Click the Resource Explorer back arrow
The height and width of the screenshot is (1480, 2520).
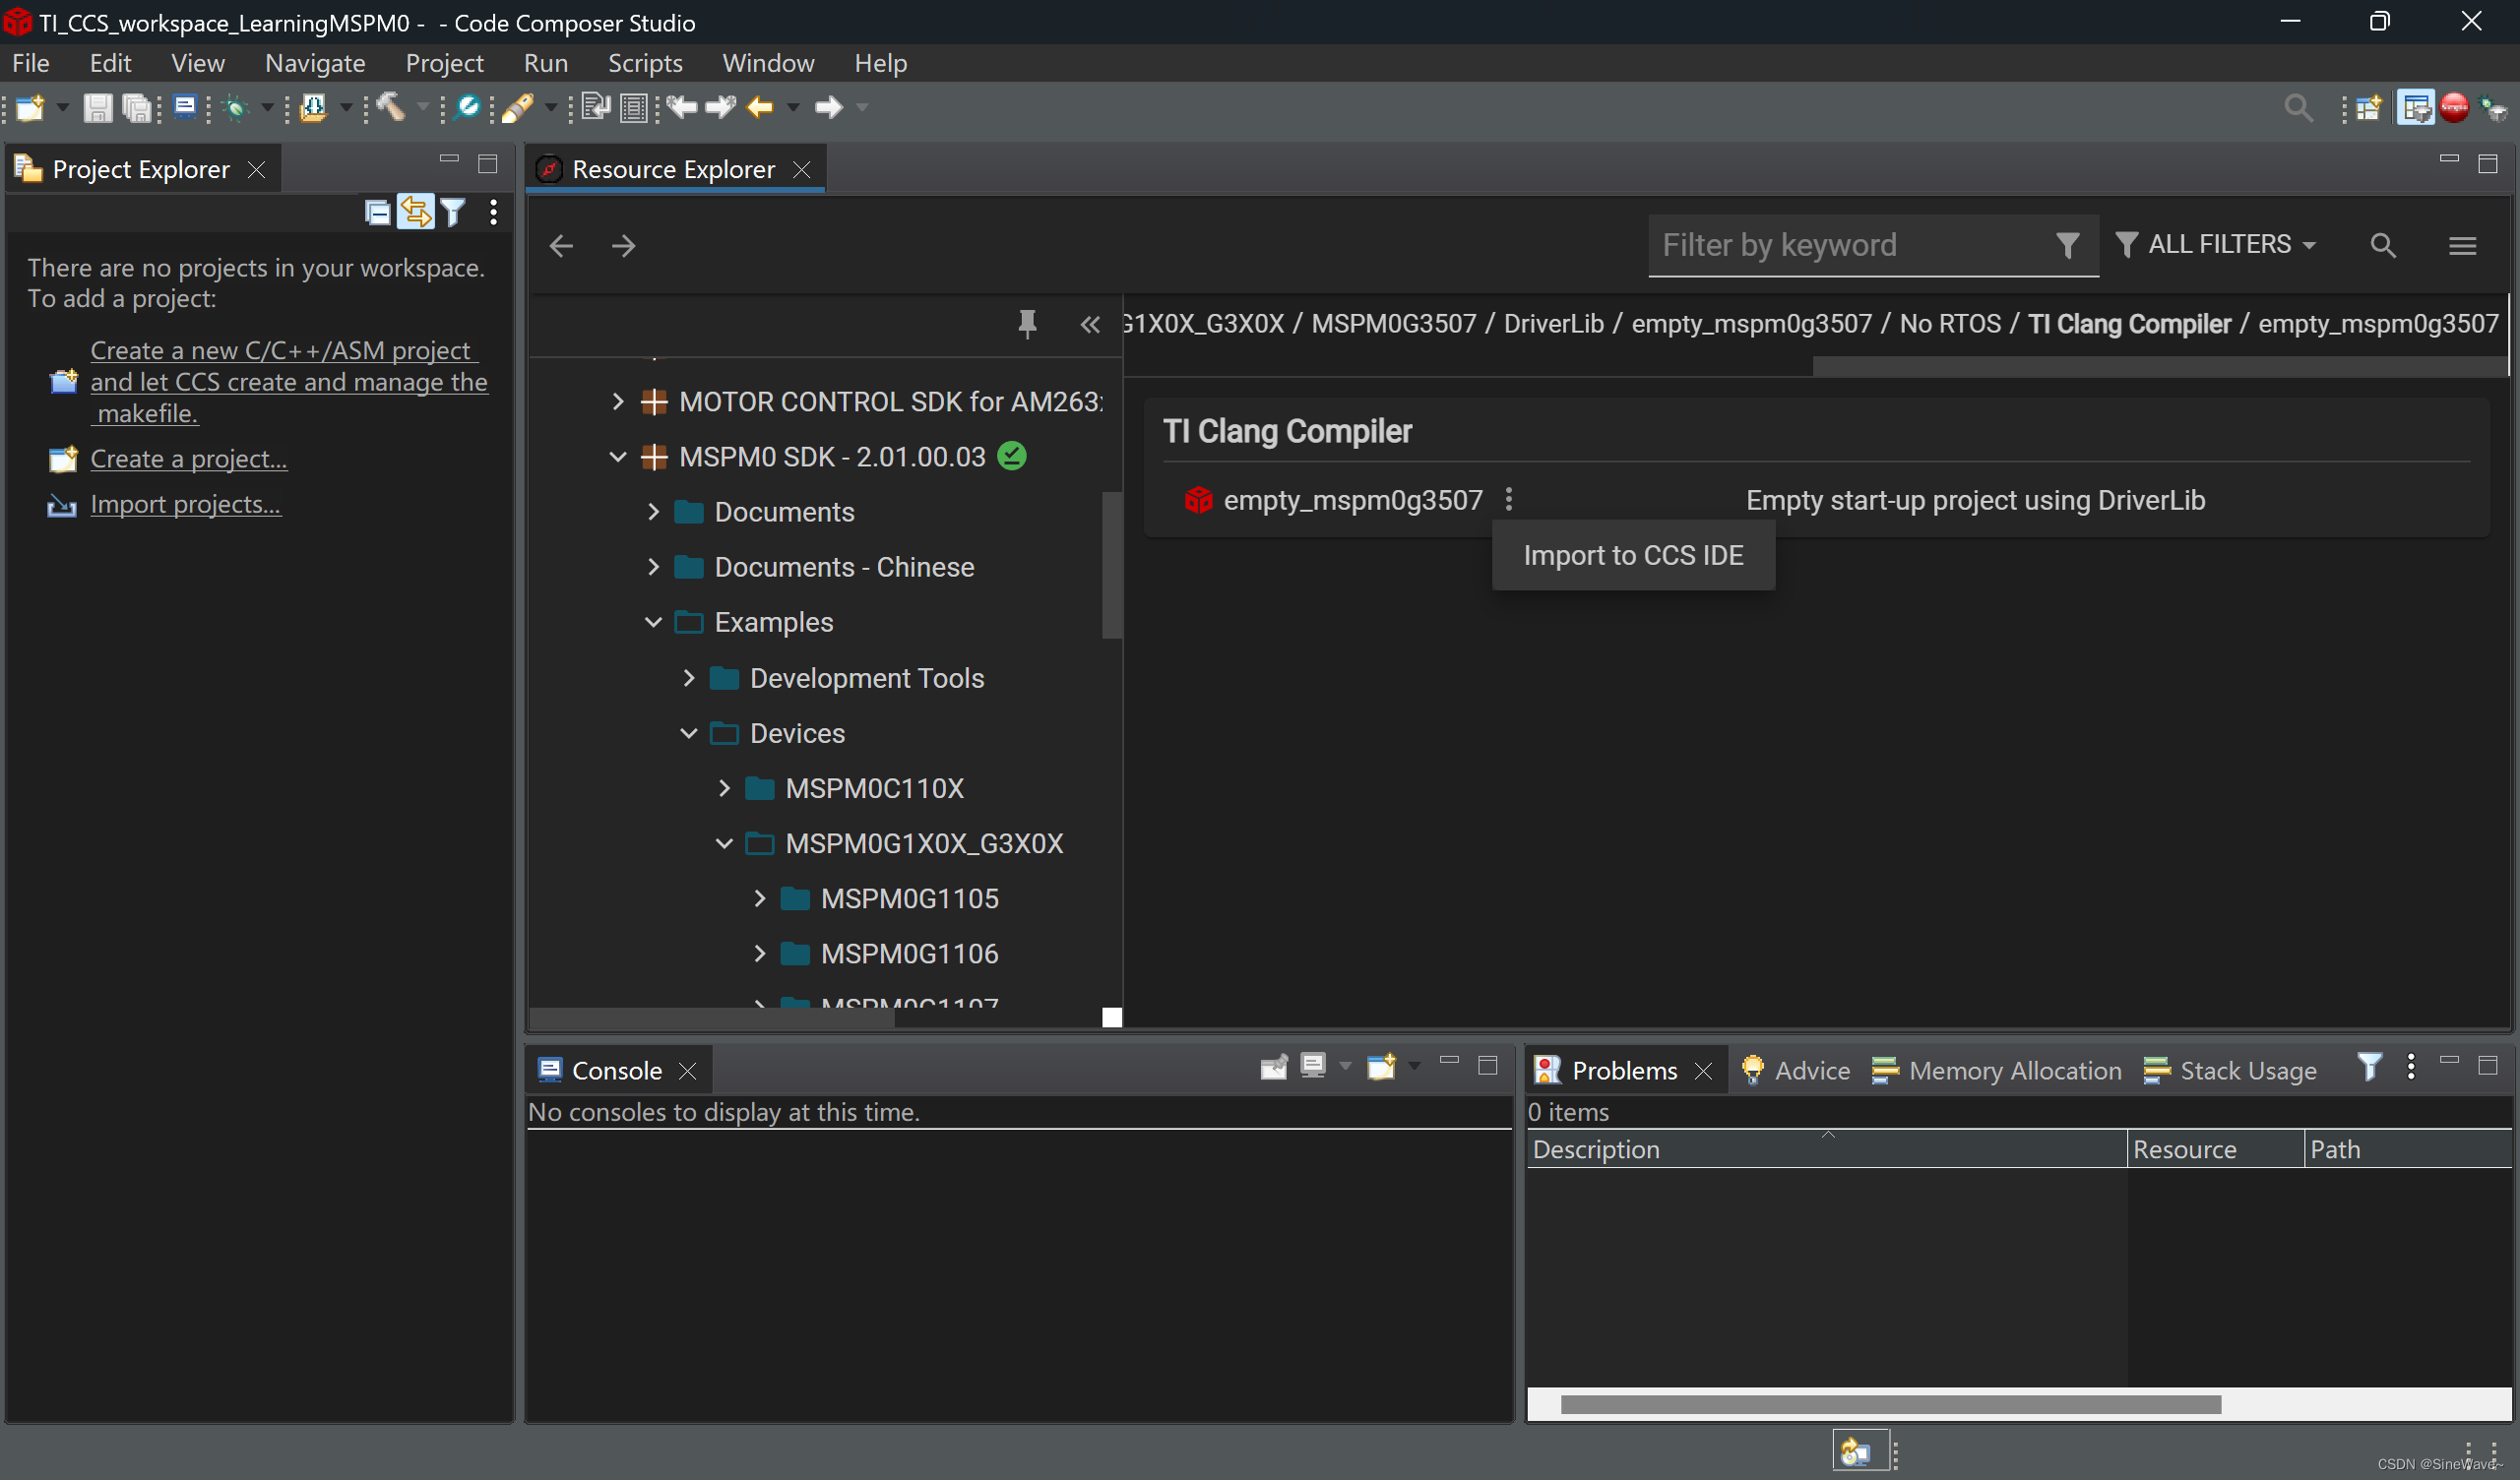(x=561, y=246)
